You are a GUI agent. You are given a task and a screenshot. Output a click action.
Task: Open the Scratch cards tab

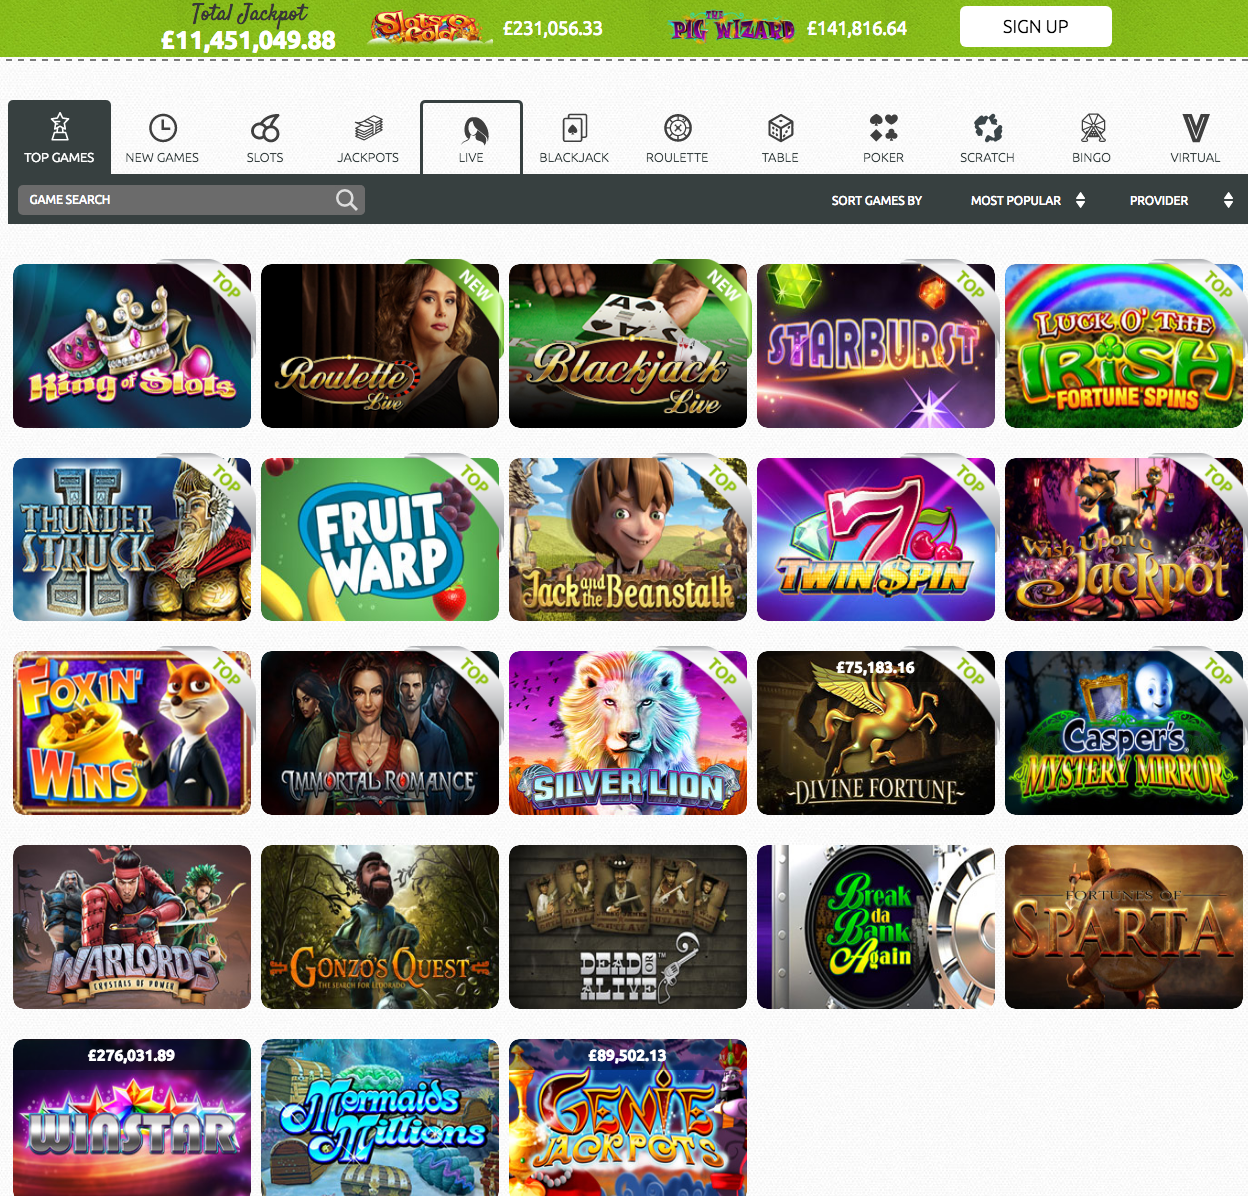point(987,137)
